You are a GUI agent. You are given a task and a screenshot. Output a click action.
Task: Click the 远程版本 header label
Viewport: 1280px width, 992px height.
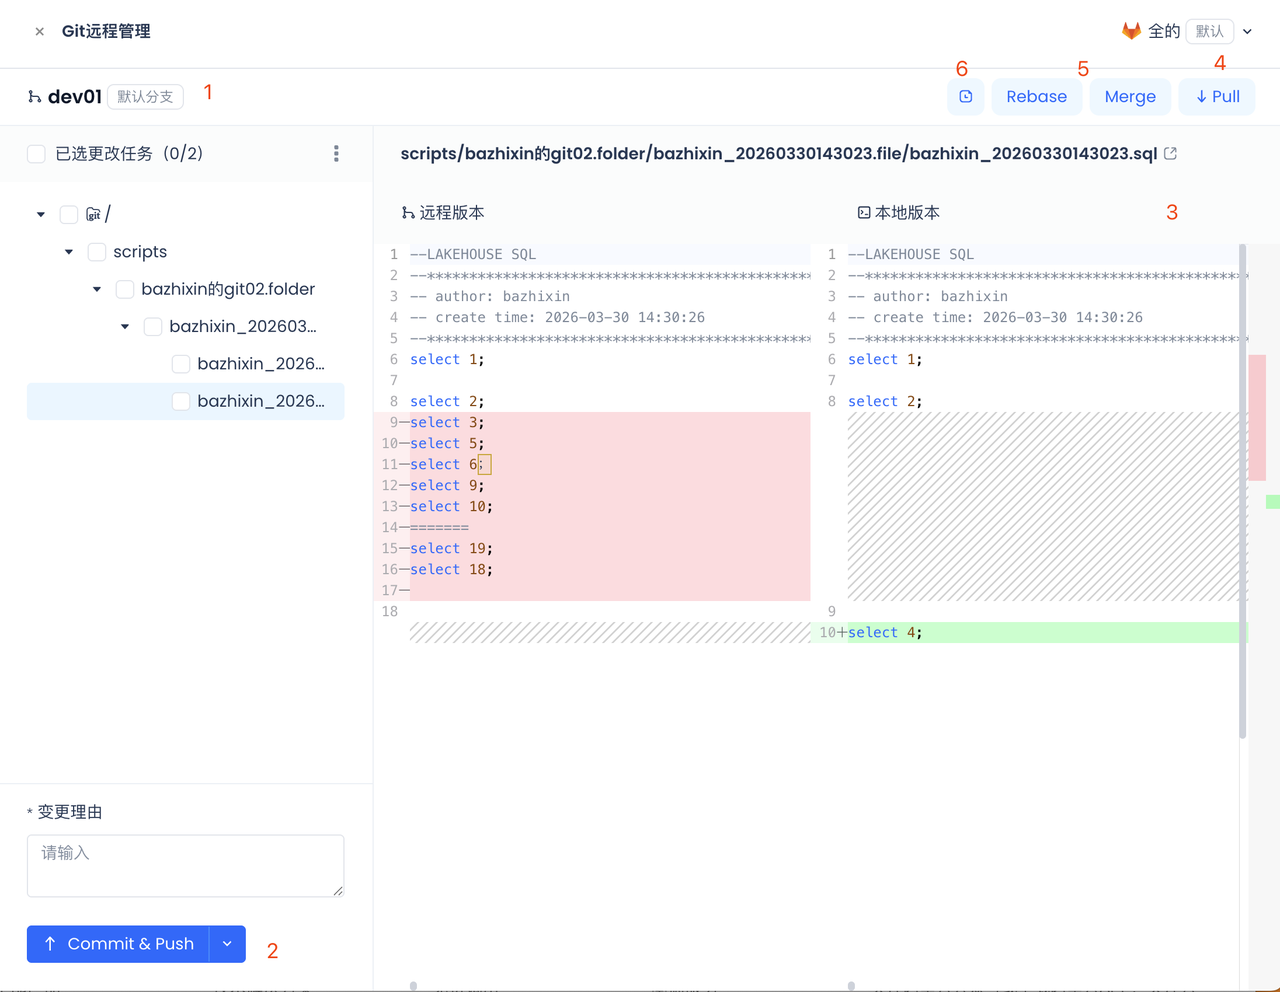(452, 213)
